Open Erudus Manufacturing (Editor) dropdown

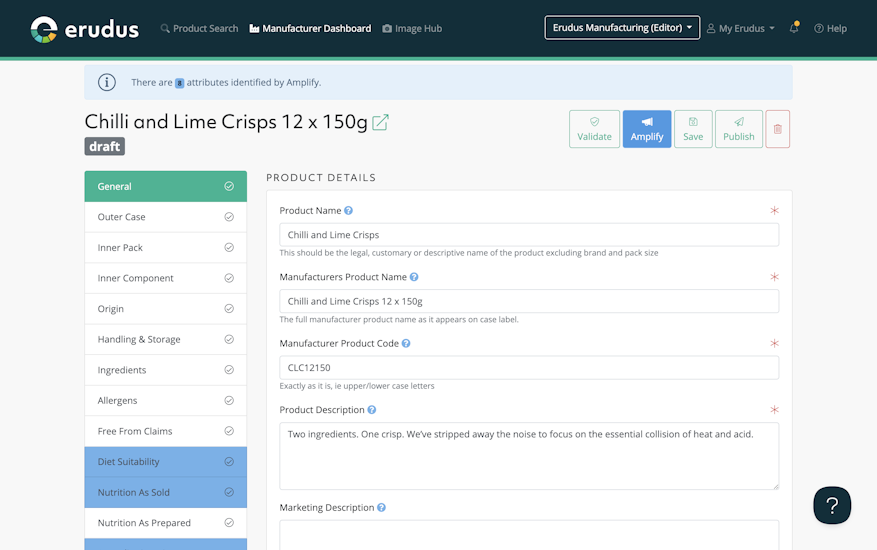622,27
